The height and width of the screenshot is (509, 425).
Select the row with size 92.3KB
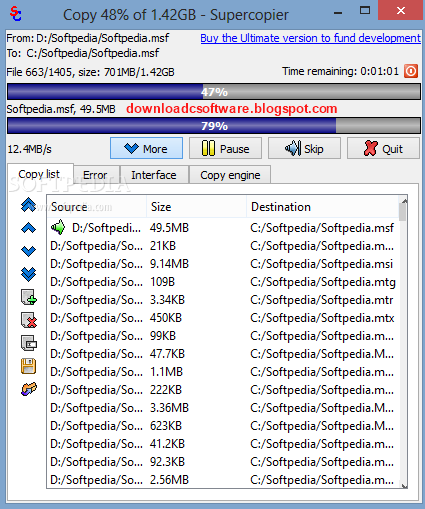pos(223,462)
